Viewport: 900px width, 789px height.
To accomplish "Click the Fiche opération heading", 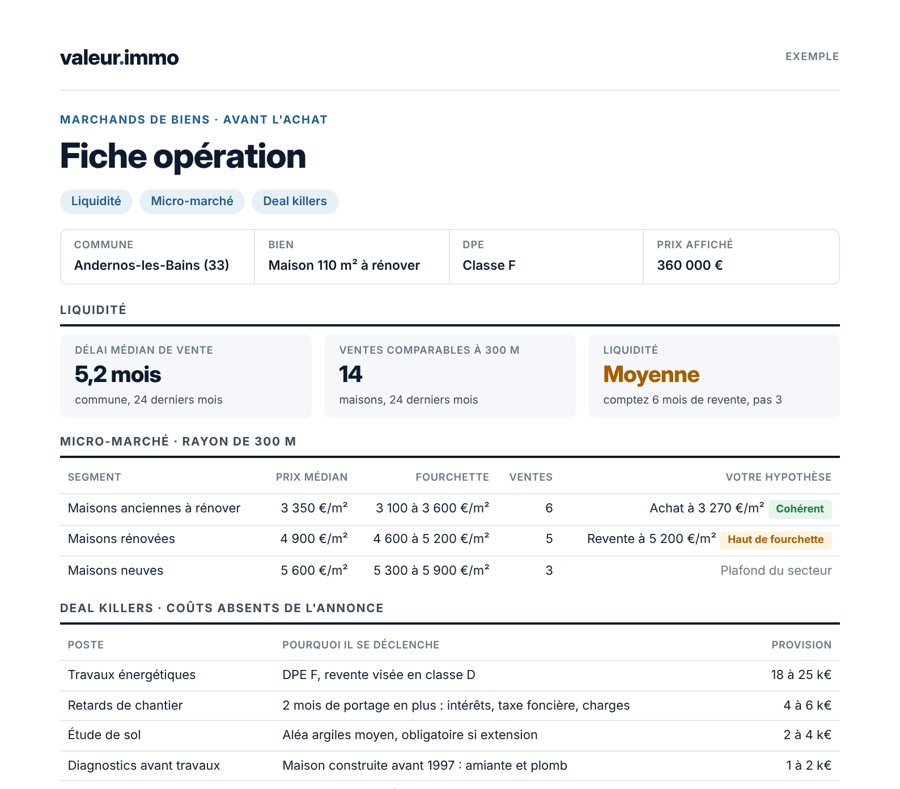I will (183, 156).
